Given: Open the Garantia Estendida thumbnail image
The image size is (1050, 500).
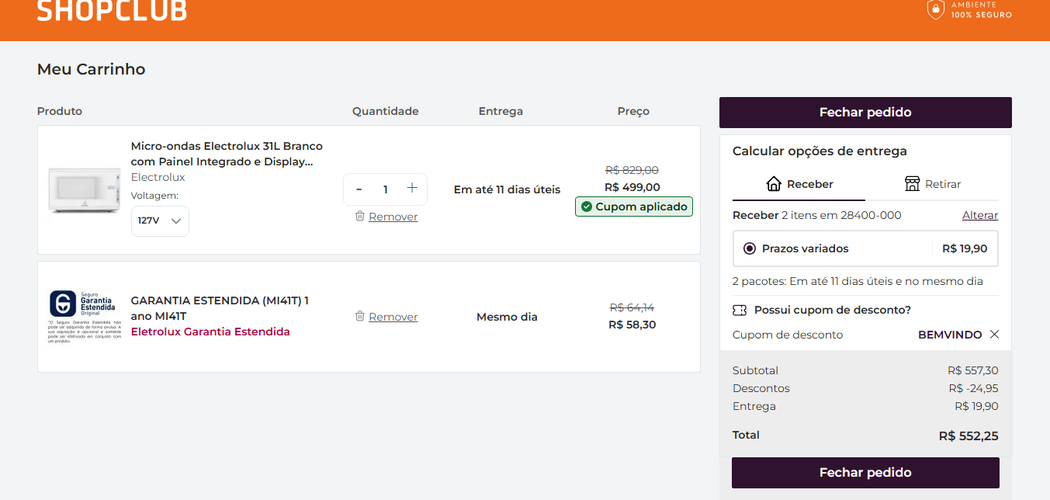Looking at the screenshot, I should coord(85,317).
